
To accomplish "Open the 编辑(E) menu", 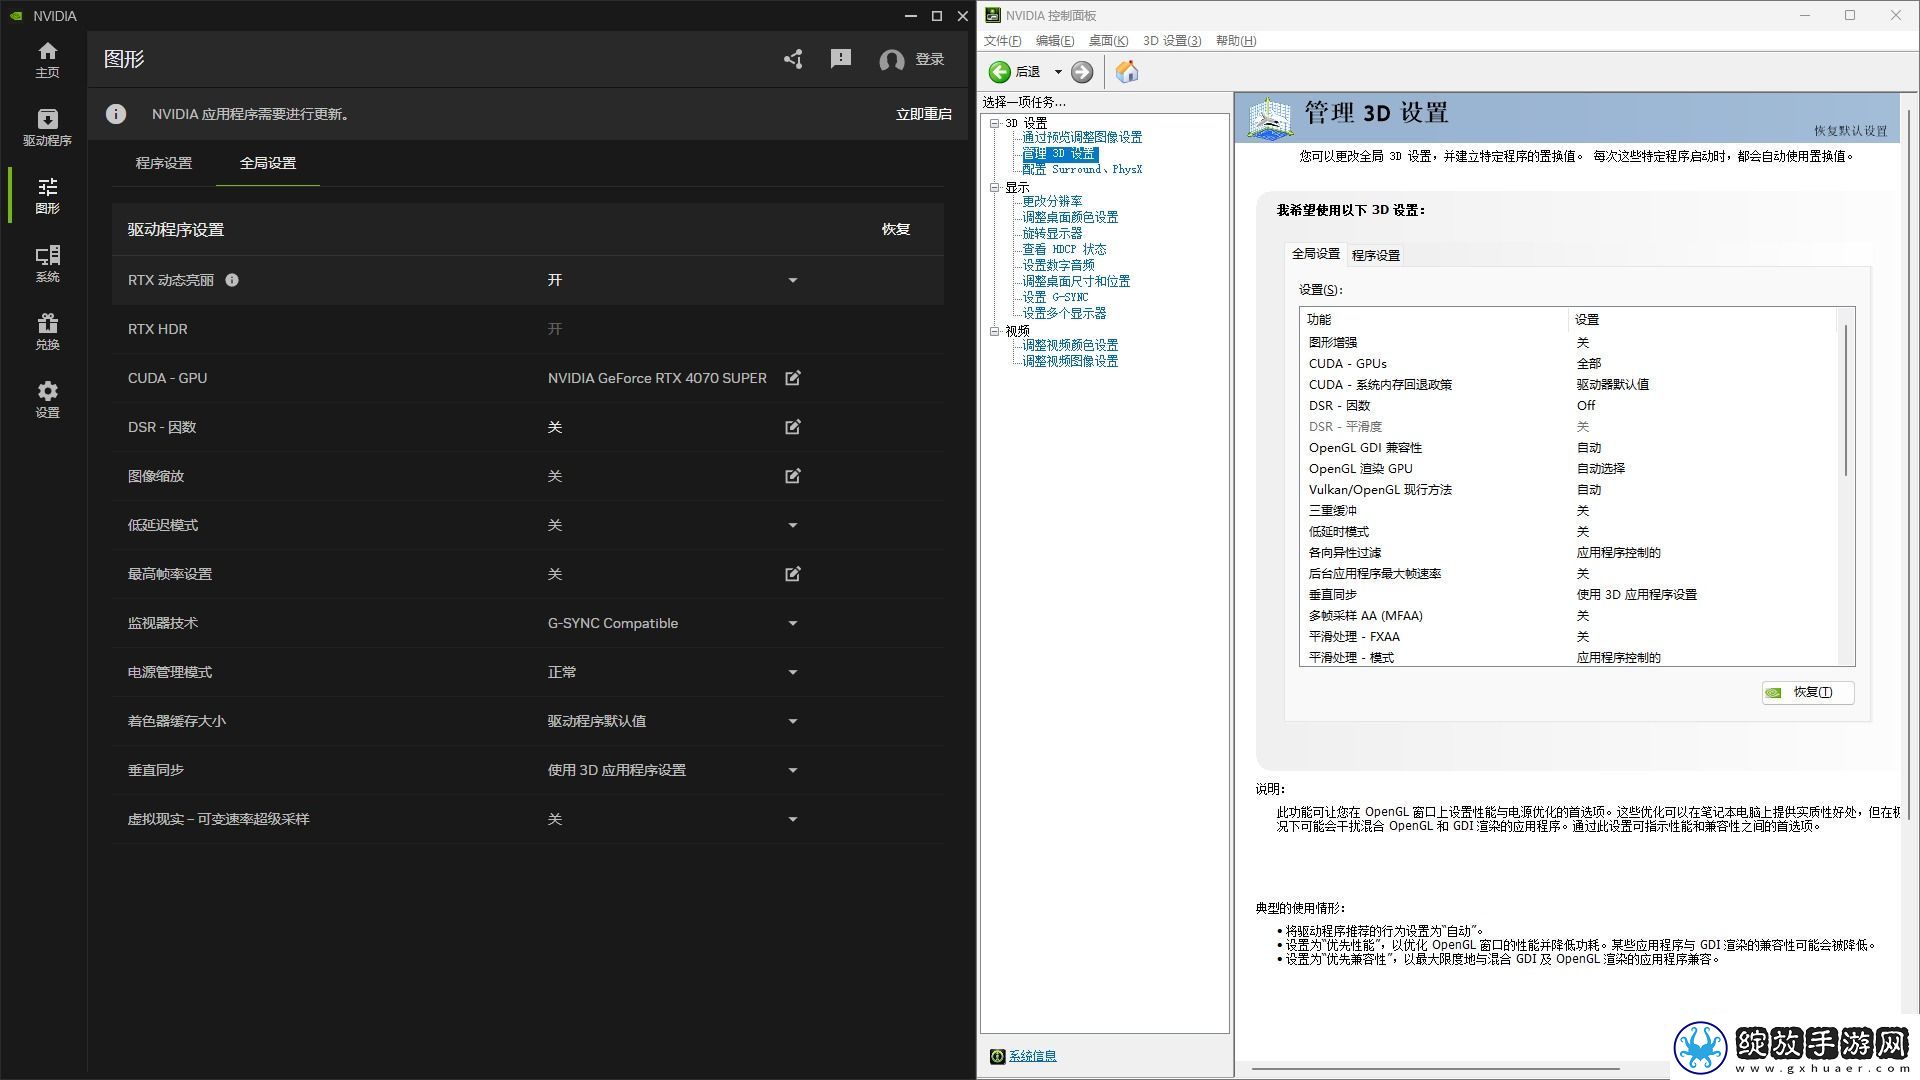I will pyautogui.click(x=1055, y=41).
